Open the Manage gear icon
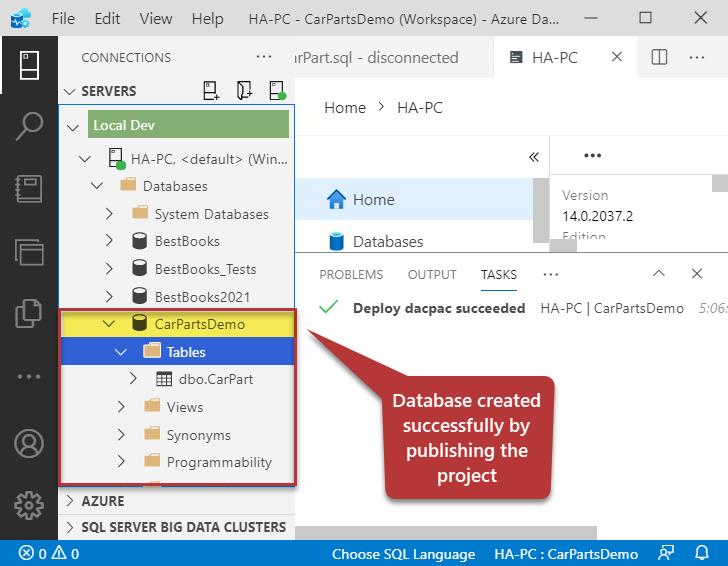 point(29,505)
